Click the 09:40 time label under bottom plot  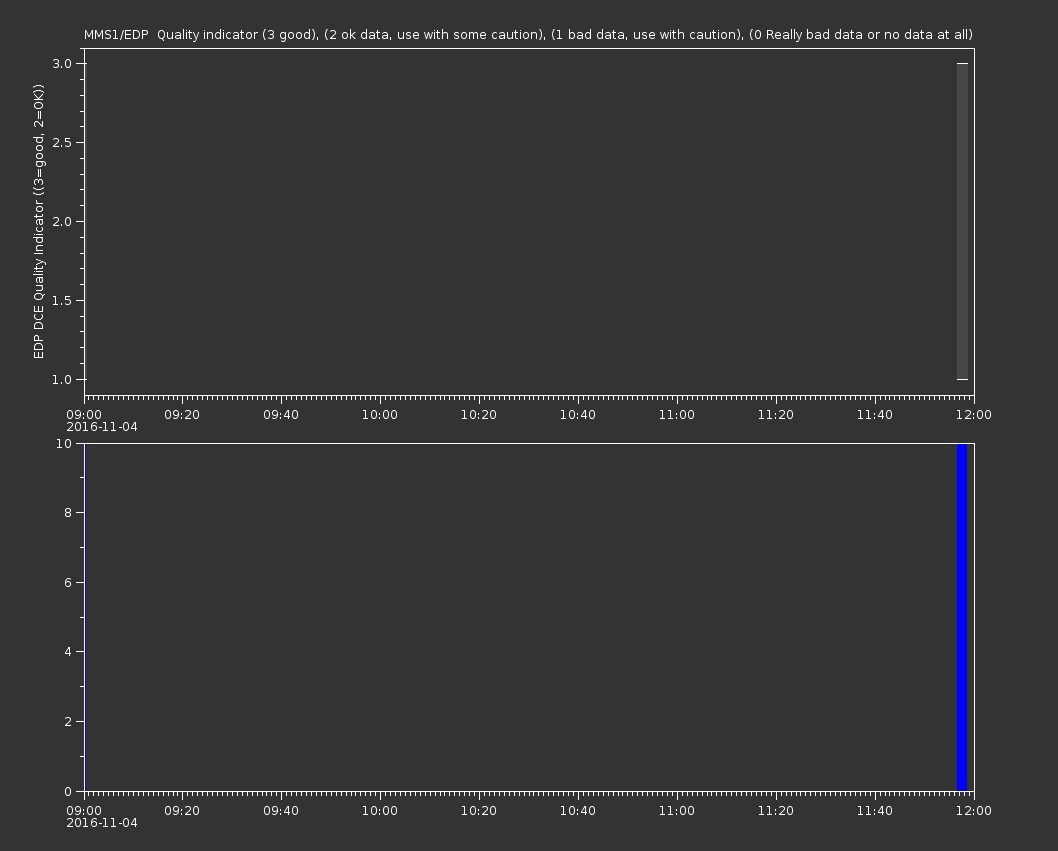point(281,811)
